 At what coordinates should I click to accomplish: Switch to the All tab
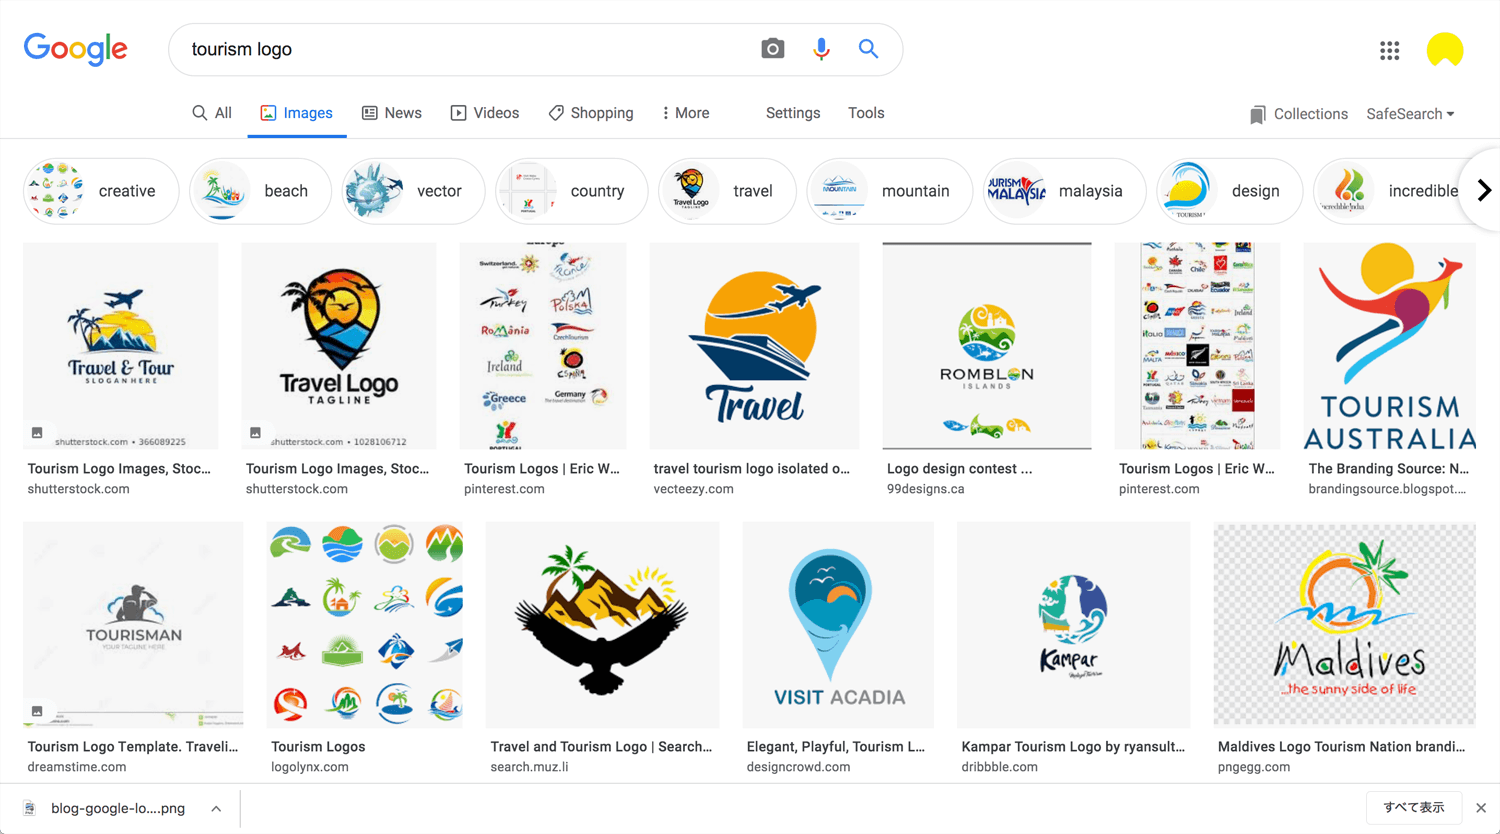coord(212,113)
